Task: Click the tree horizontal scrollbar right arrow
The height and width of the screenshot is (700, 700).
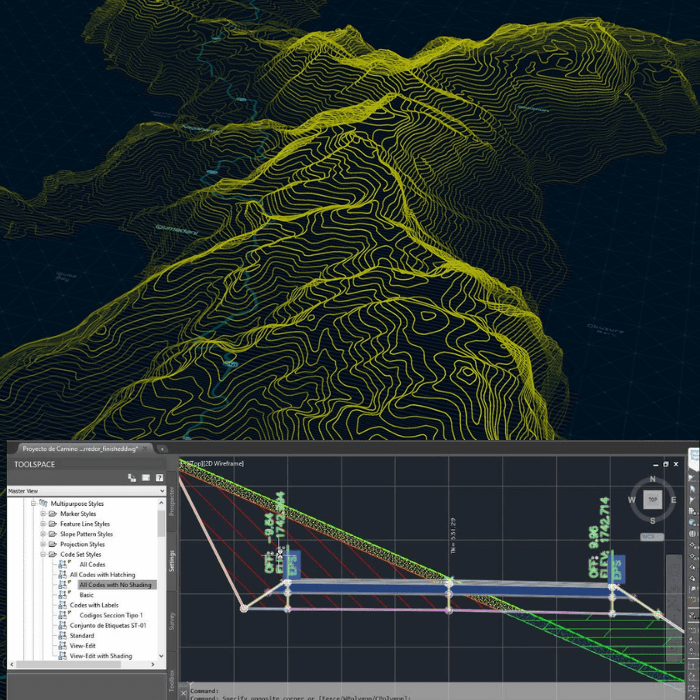Action: 153,664
